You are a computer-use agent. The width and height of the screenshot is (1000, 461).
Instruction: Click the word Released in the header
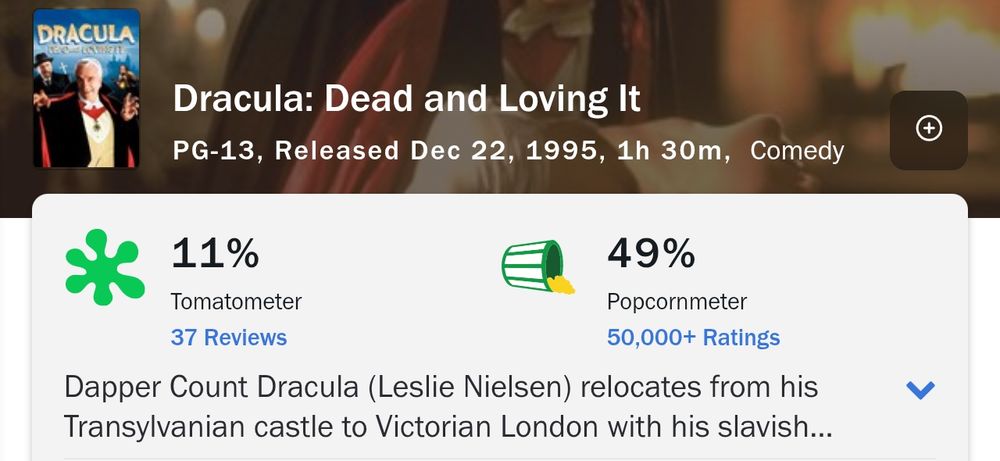[336, 151]
